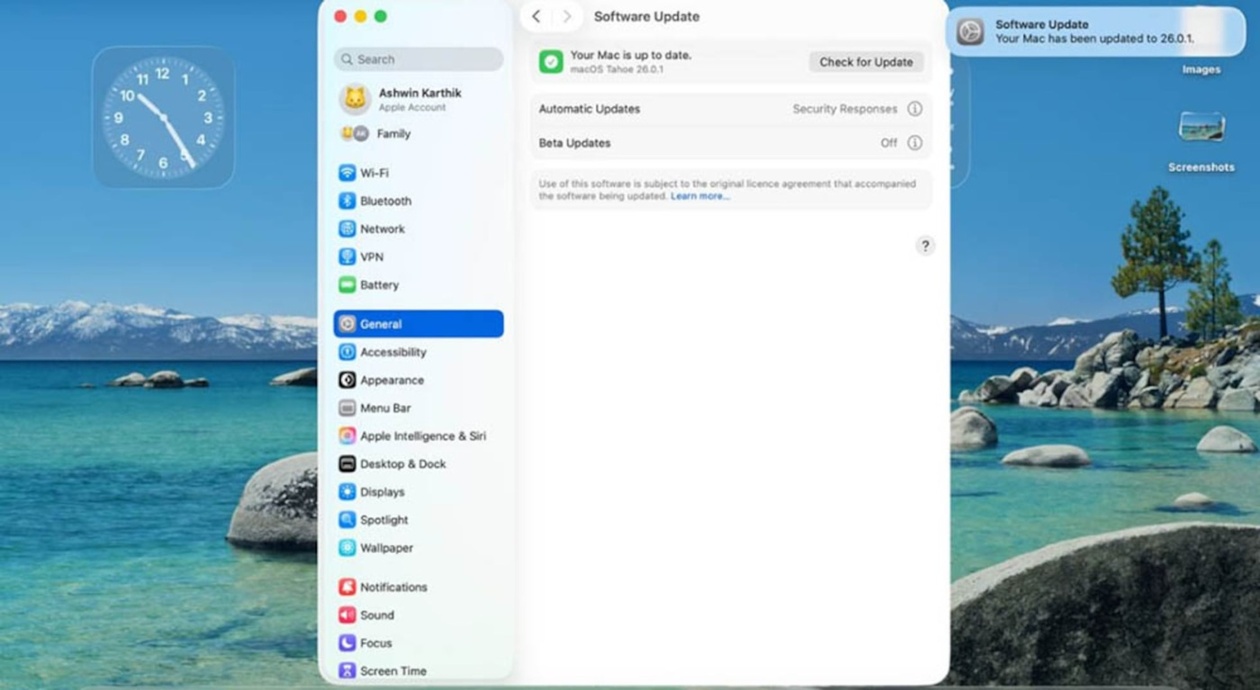Click the Wi-Fi icon in the sidebar
Screen dimensions: 1260x690
[347, 173]
